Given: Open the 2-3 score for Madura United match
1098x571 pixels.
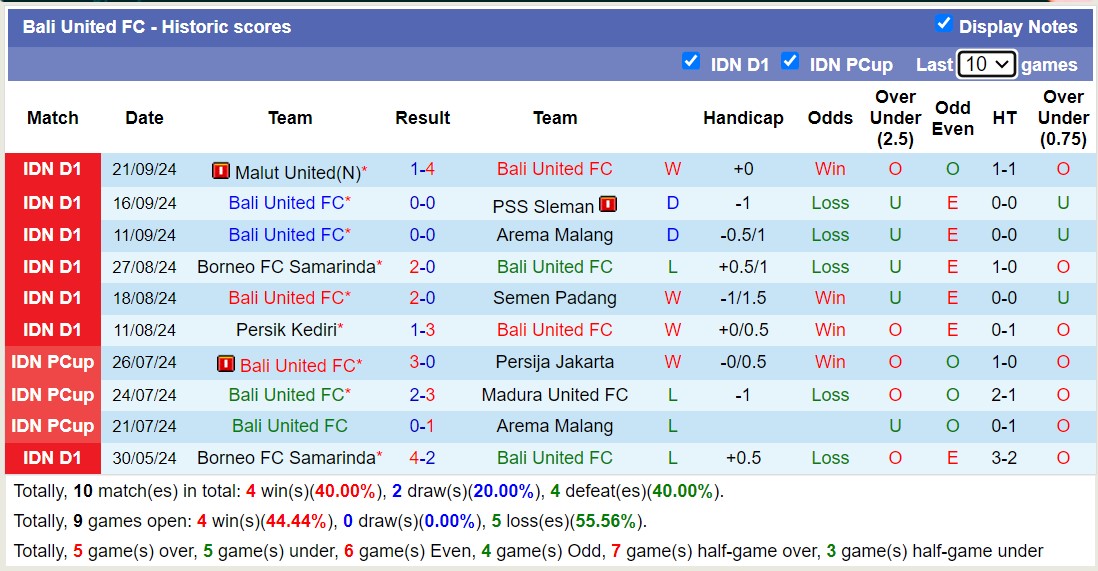Looking at the screenshot, I should click(422, 395).
